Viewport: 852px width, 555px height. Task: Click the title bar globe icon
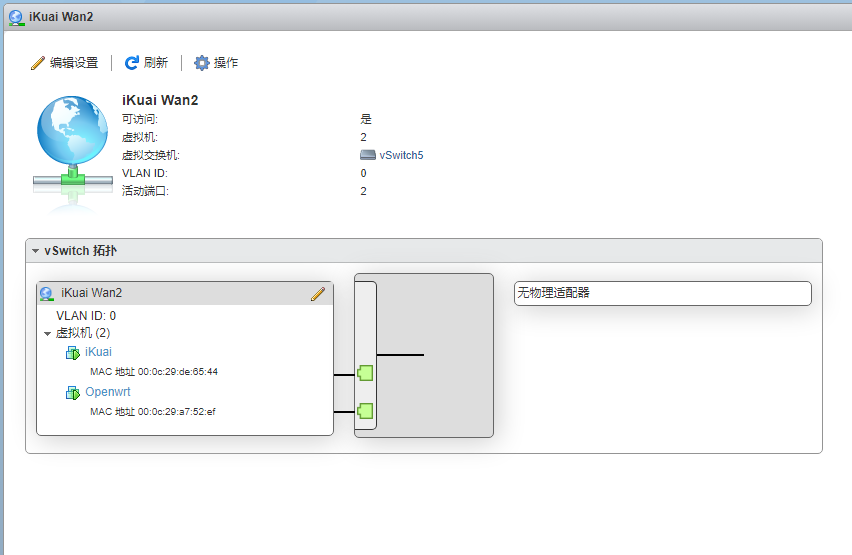(16, 17)
